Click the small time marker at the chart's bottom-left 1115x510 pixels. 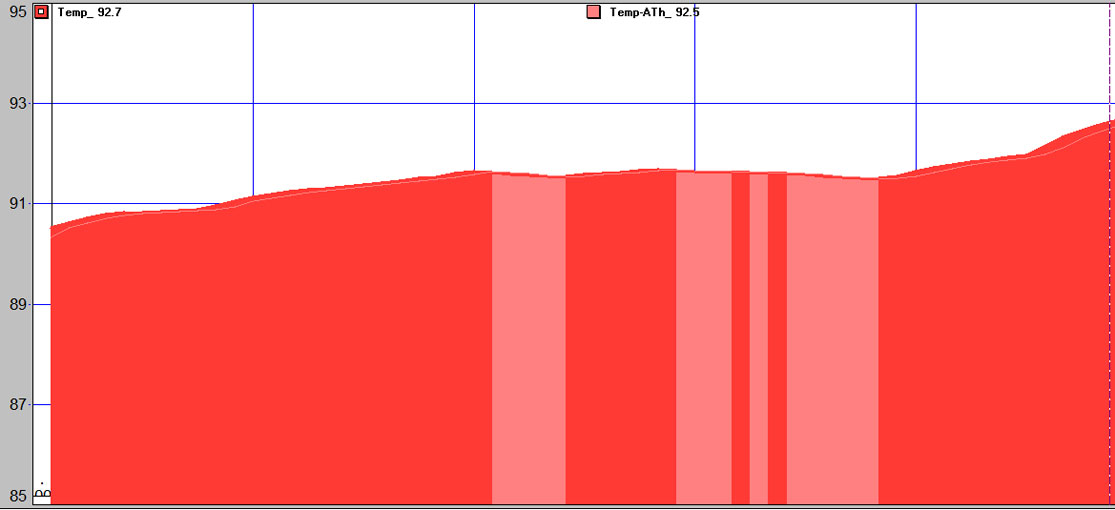click(42, 492)
